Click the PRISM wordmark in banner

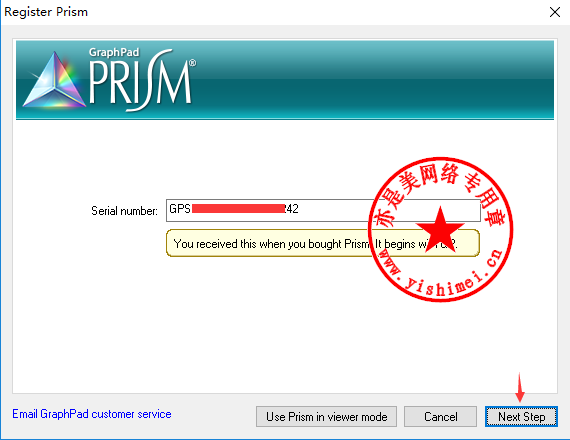point(140,82)
